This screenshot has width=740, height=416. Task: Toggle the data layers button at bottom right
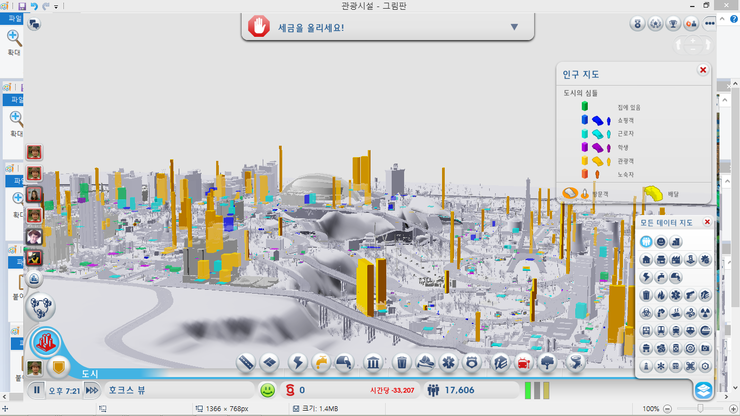[703, 390]
